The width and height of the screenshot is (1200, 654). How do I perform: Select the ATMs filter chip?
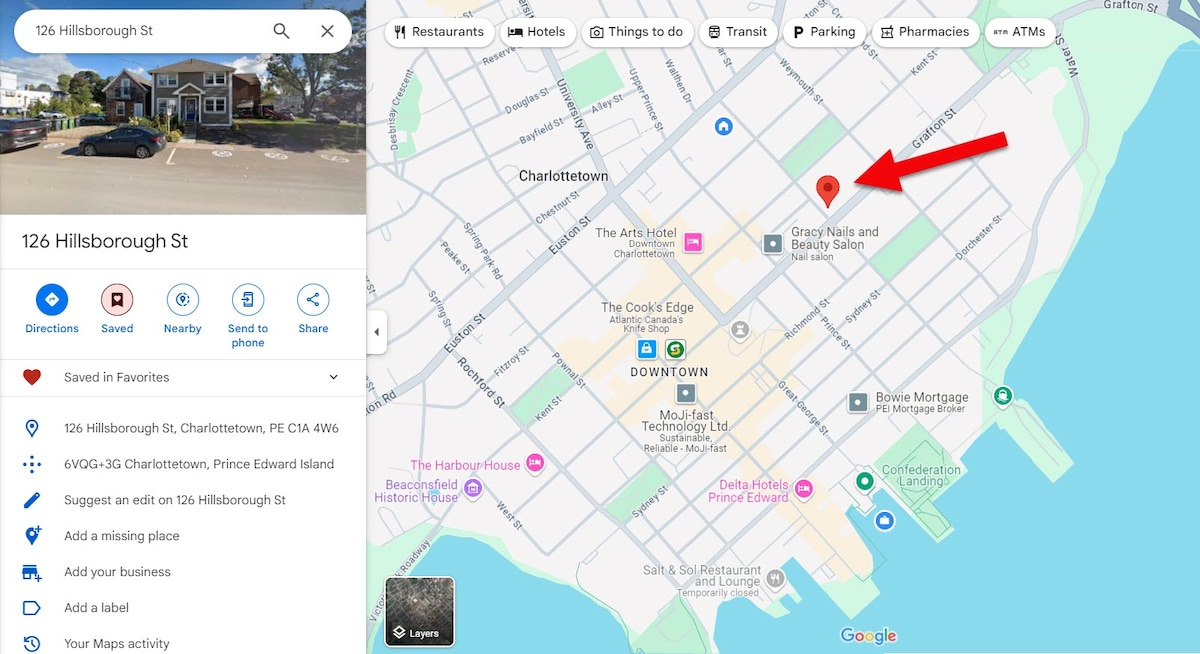click(x=1019, y=32)
